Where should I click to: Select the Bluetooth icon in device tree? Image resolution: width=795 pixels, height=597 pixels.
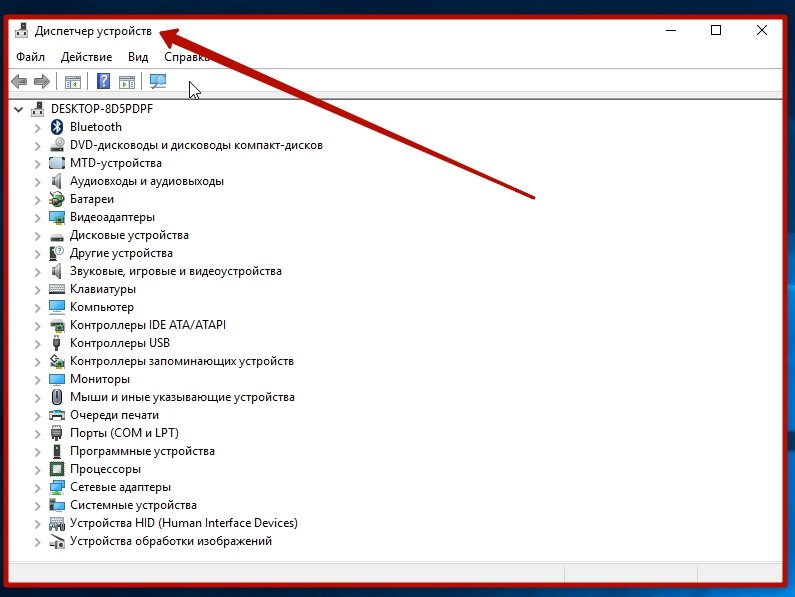[x=57, y=127]
